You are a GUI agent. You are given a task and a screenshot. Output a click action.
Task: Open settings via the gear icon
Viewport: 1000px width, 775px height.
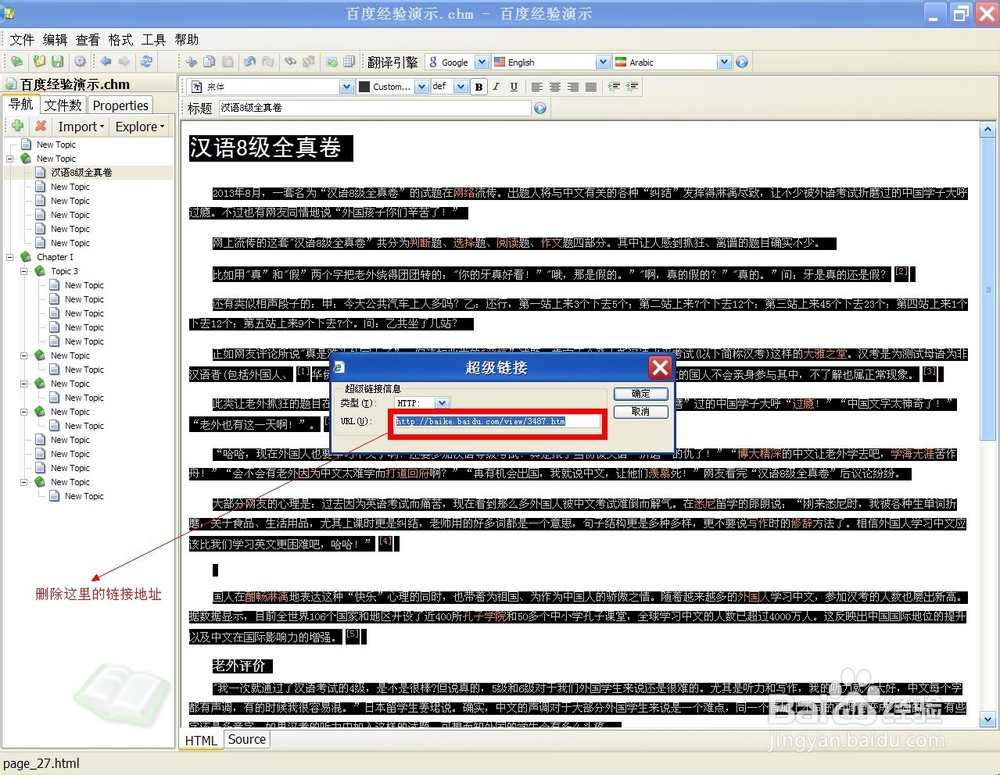click(x=80, y=62)
